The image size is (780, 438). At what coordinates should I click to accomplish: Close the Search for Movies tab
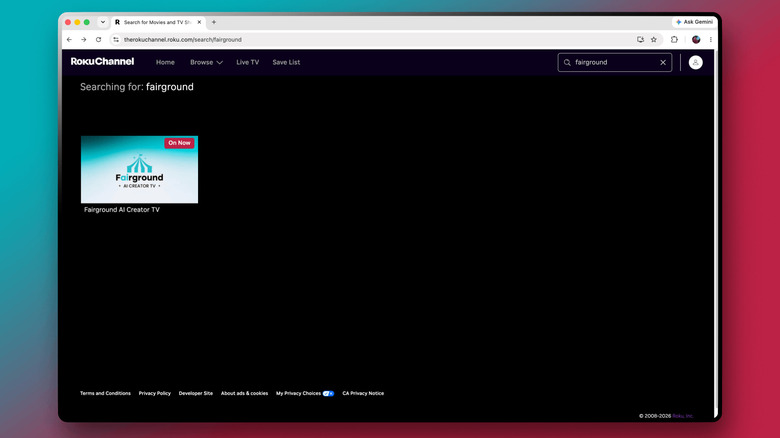point(199,22)
